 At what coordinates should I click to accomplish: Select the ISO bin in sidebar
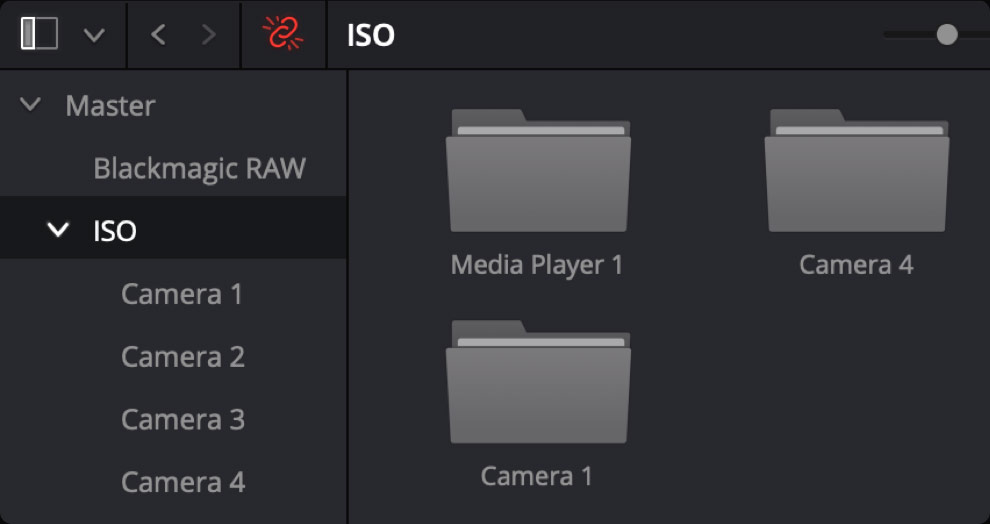point(115,231)
